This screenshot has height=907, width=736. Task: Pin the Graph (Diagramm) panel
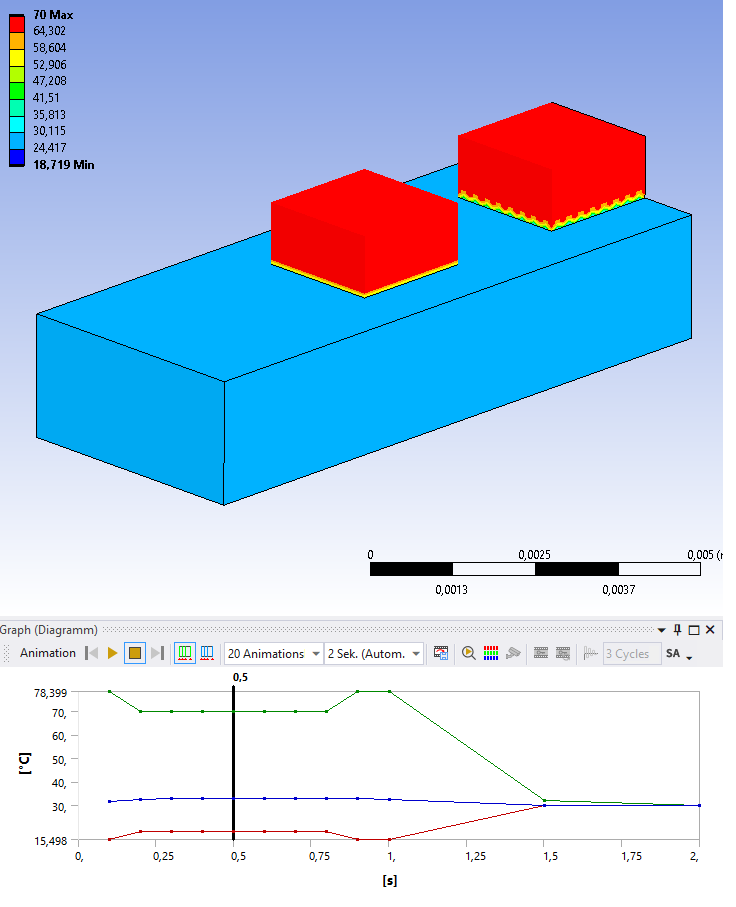[x=678, y=629]
